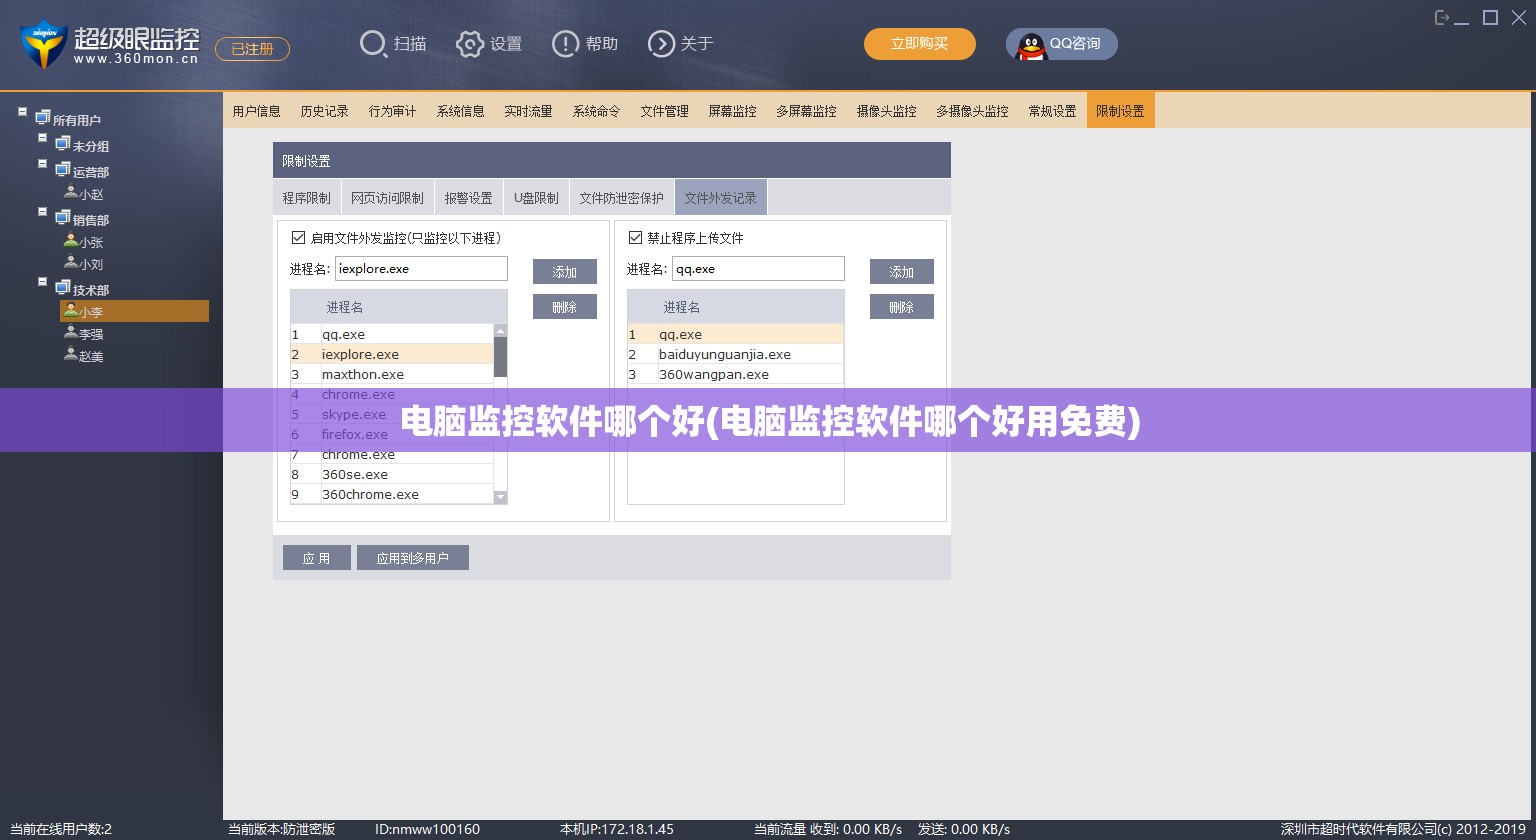Click user icon beside 小刘

pos(71,263)
